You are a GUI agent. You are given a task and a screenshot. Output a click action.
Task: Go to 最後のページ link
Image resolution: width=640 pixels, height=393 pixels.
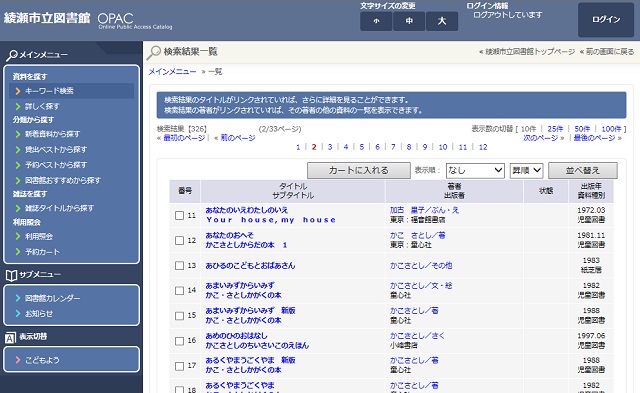595,138
